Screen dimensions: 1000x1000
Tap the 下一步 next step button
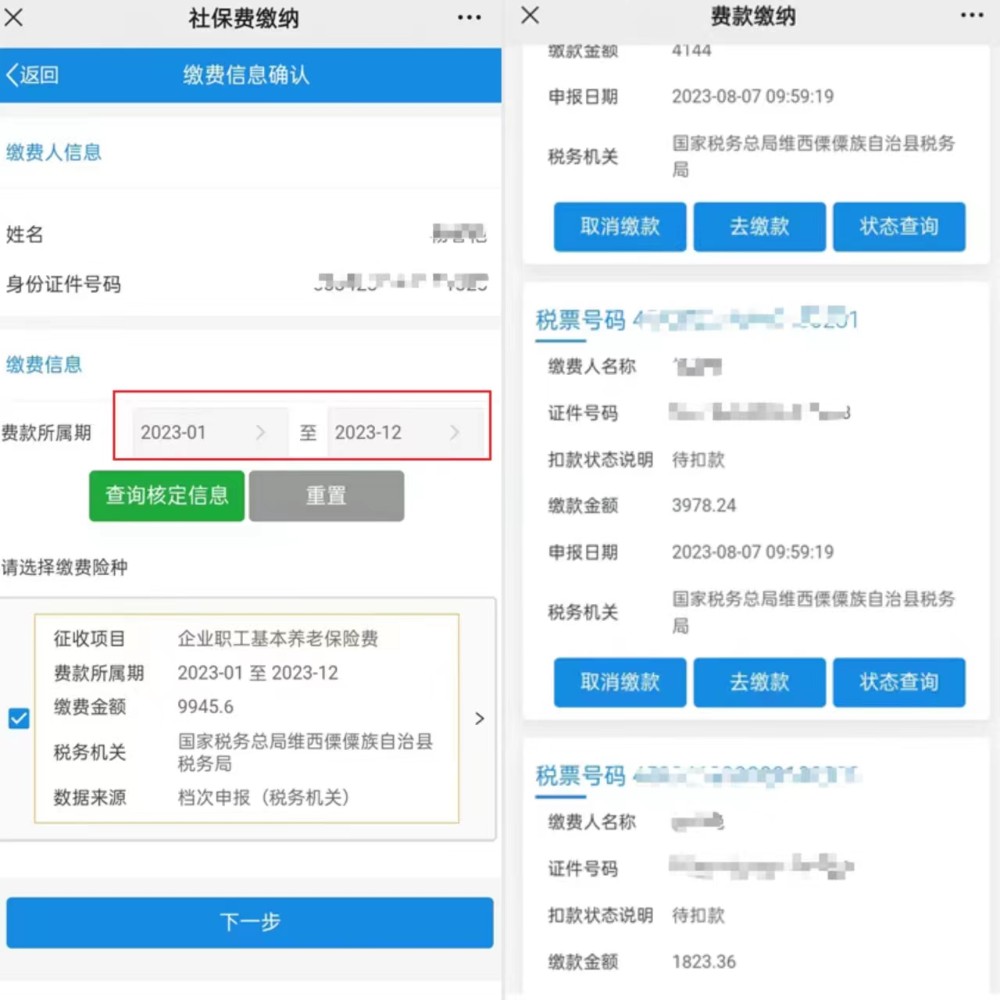pos(250,922)
